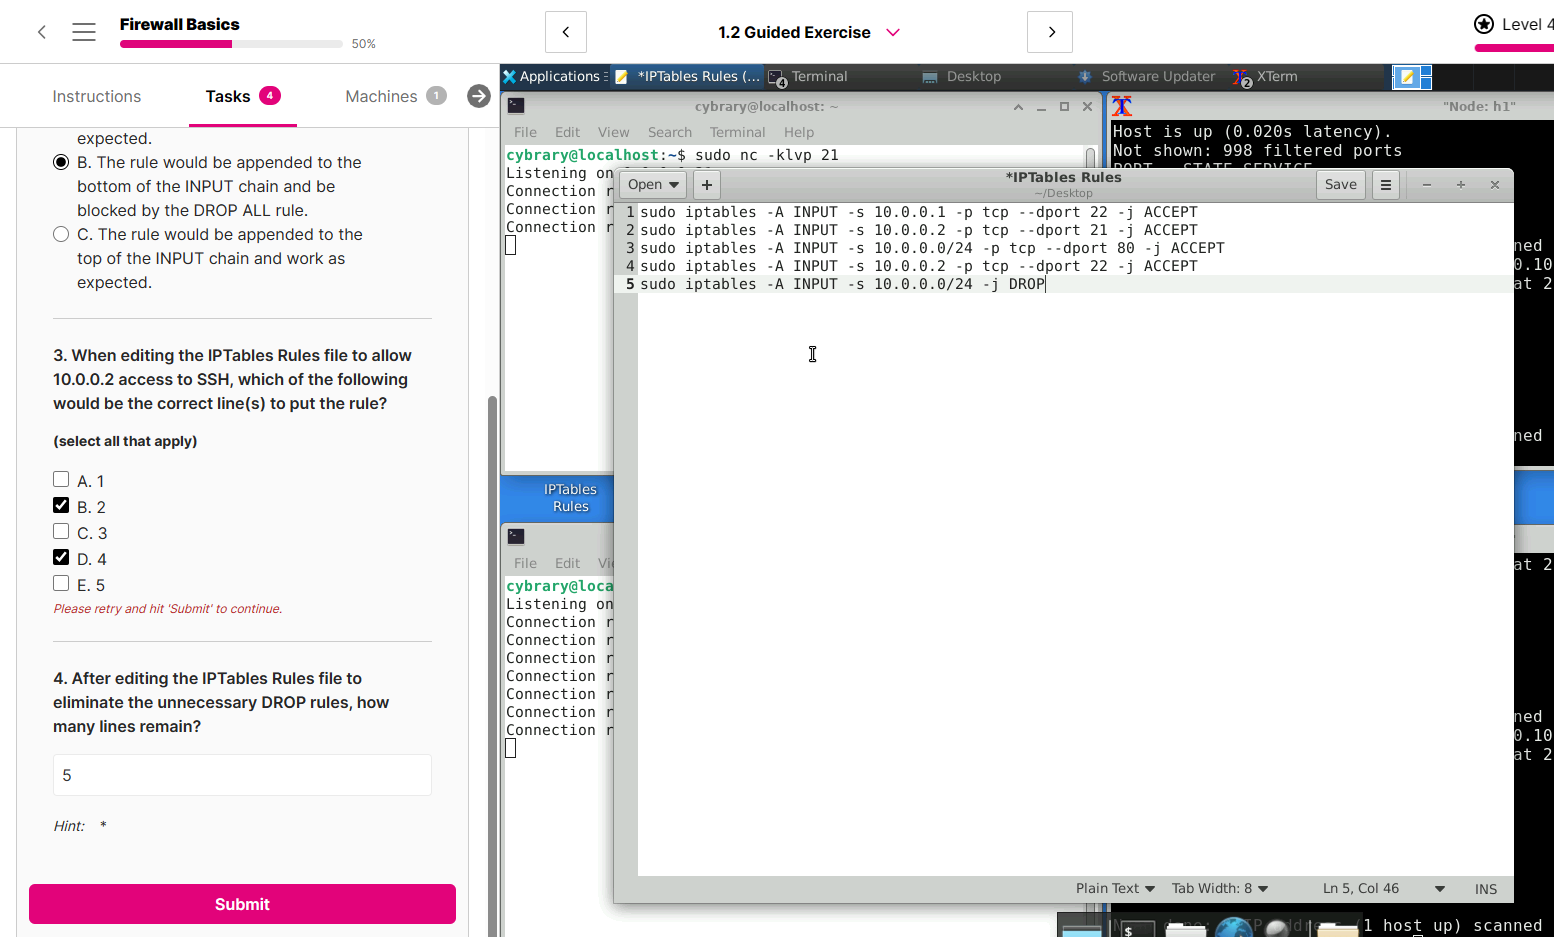1554x937 pixels.
Task: Click the answer input field for question 4
Action: click(242, 775)
